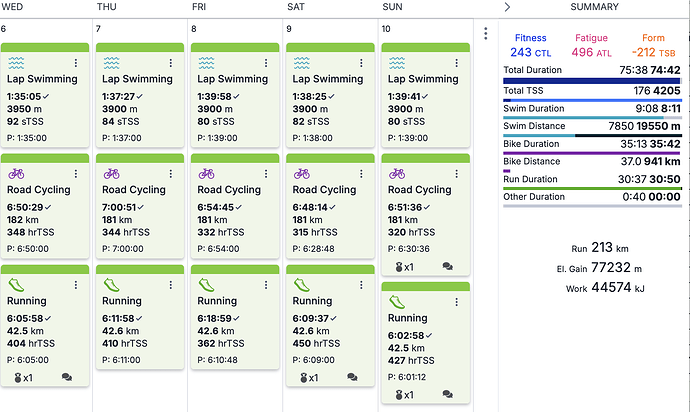This screenshot has height=412, width=690.
Task: Click kettlebell x1 badge on Sunday Road Cycling
Action: click(x=404, y=267)
